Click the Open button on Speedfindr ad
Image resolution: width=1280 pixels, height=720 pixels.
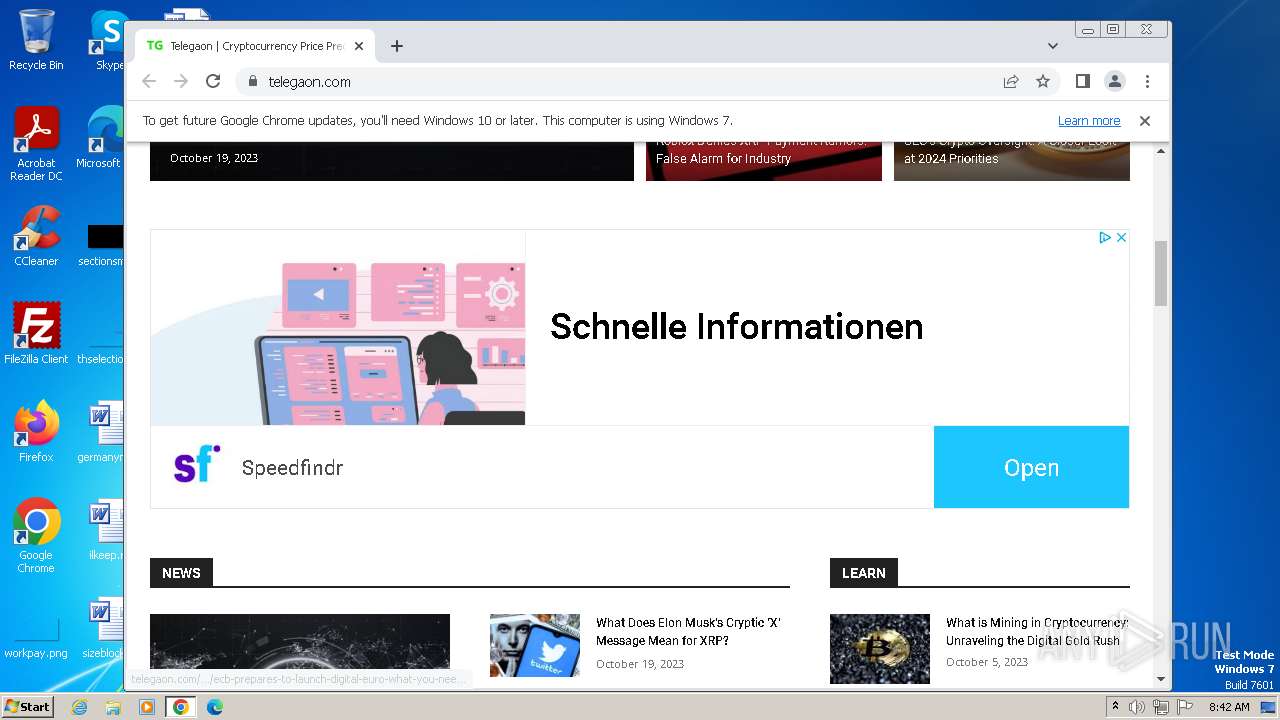pyautogui.click(x=1031, y=467)
